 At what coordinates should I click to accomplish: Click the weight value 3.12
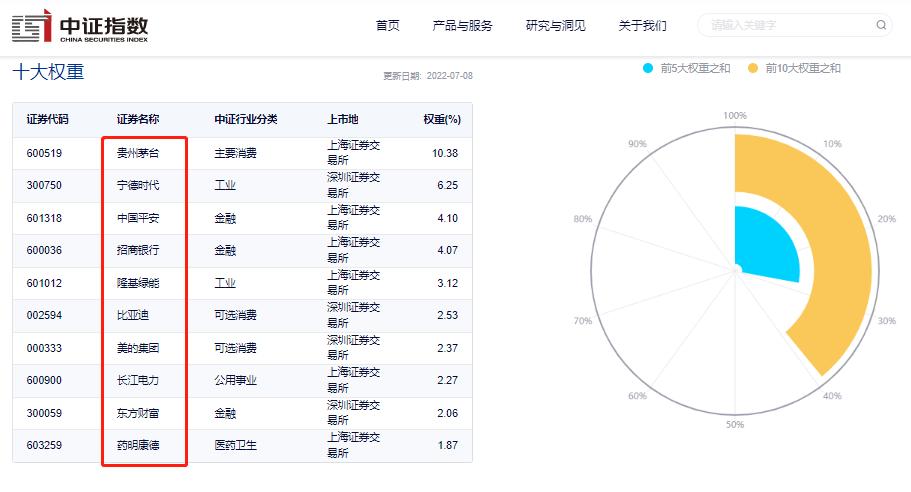(447, 283)
